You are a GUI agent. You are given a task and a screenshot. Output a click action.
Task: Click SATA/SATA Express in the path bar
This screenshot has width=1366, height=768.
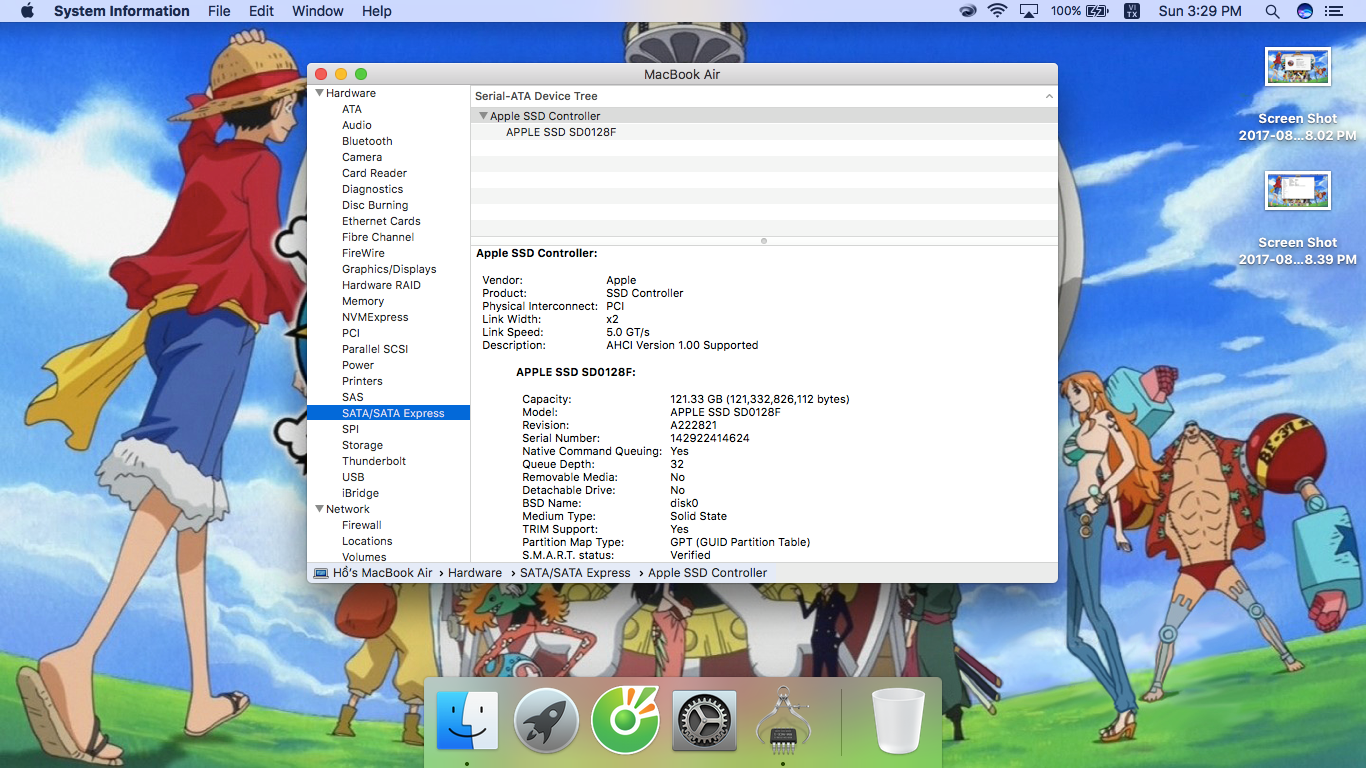pyautogui.click(x=575, y=573)
